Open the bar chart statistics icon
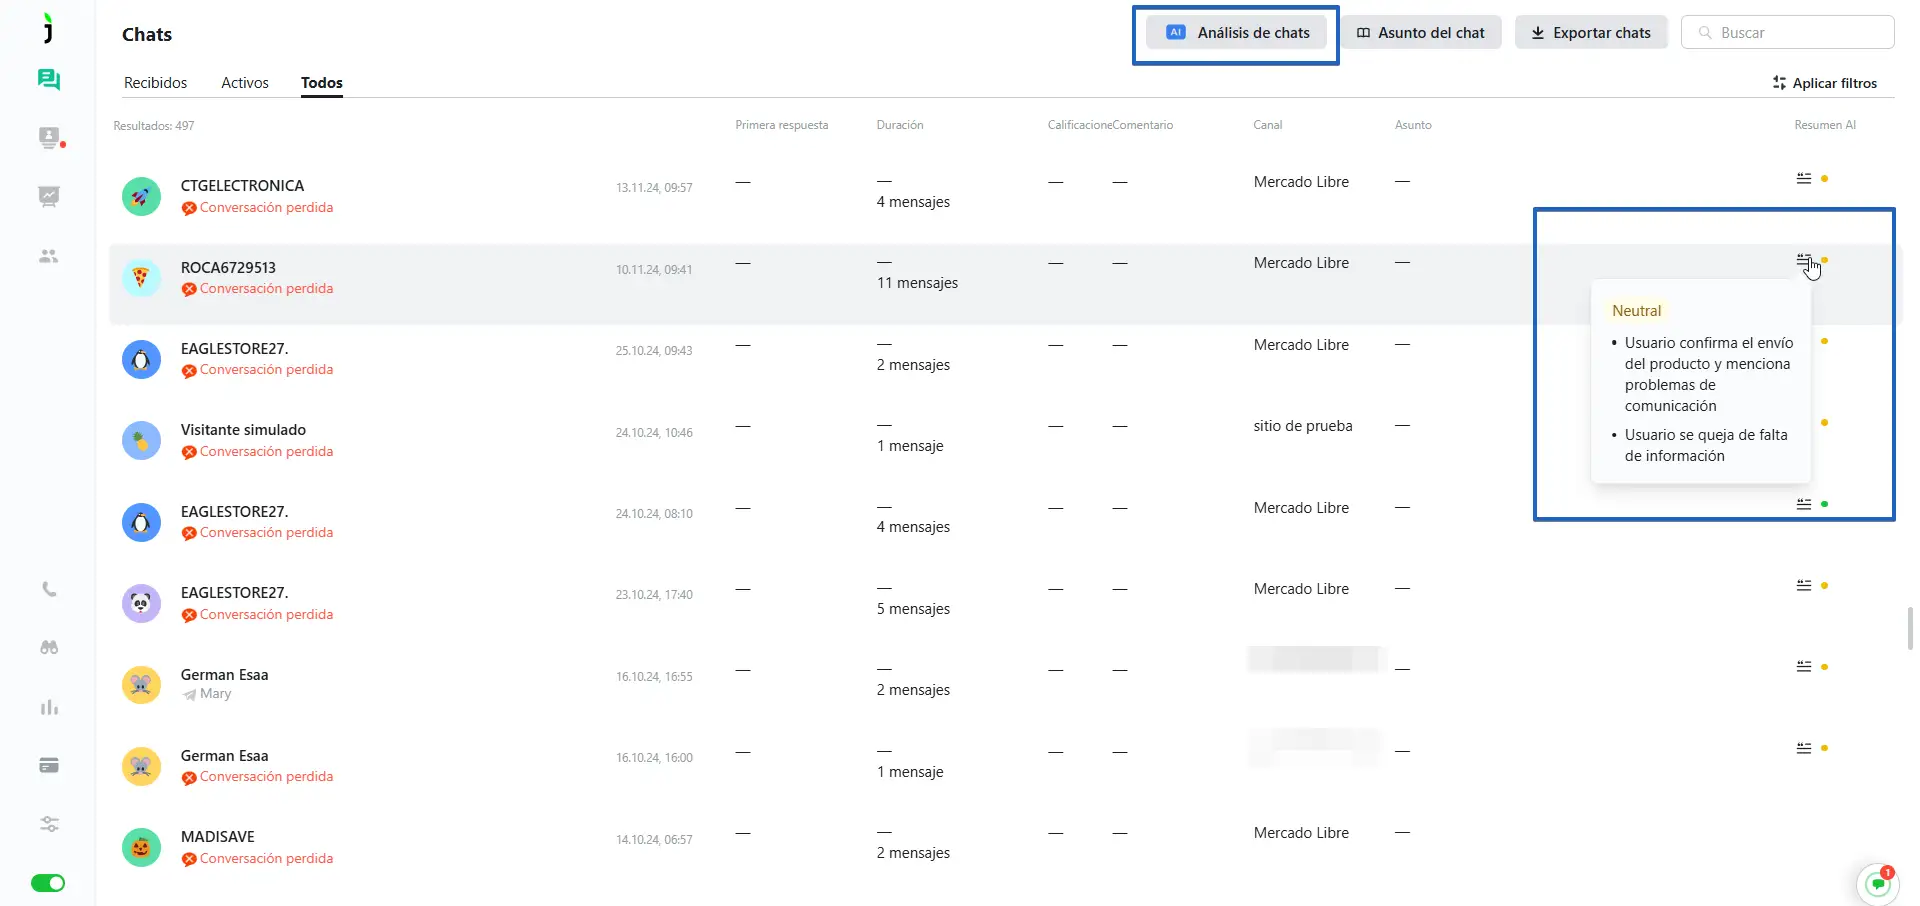1920x906 pixels. click(48, 707)
